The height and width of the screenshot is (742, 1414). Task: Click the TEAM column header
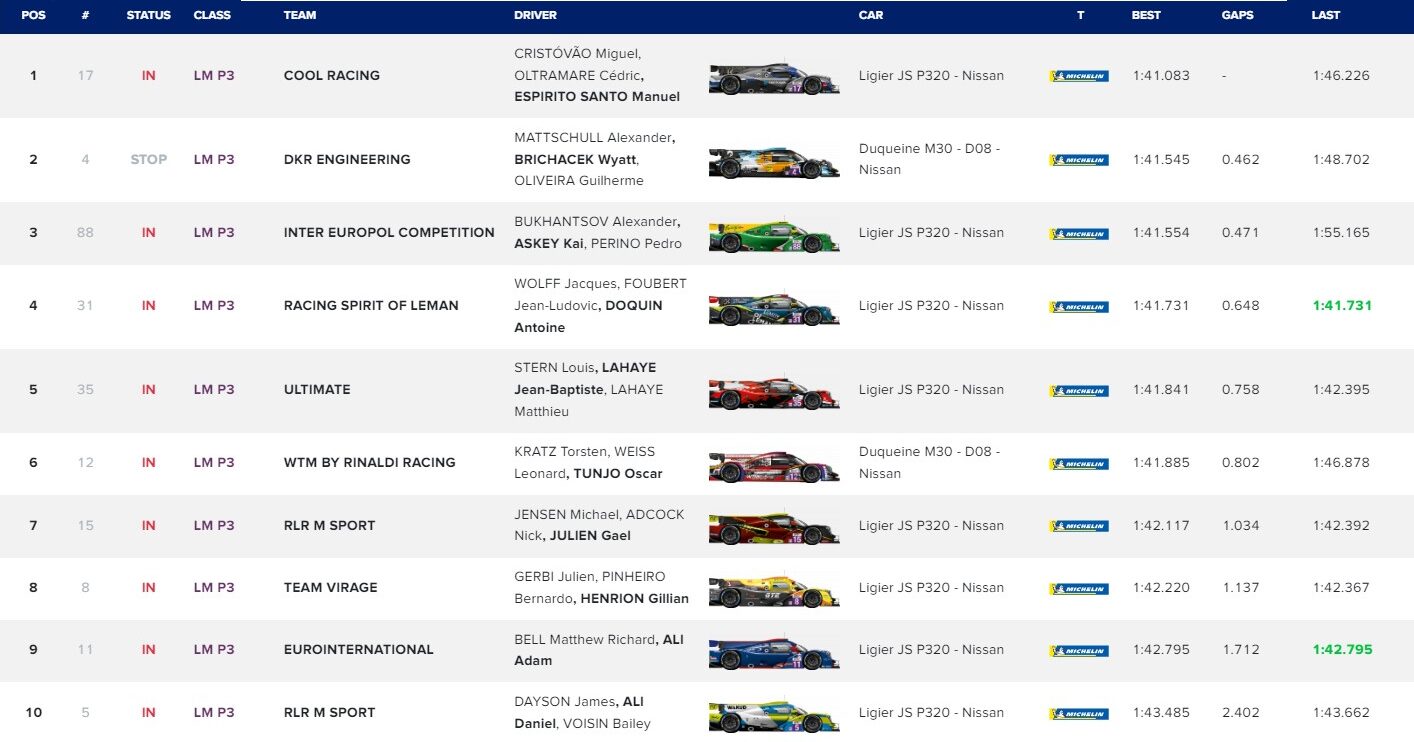click(x=300, y=15)
